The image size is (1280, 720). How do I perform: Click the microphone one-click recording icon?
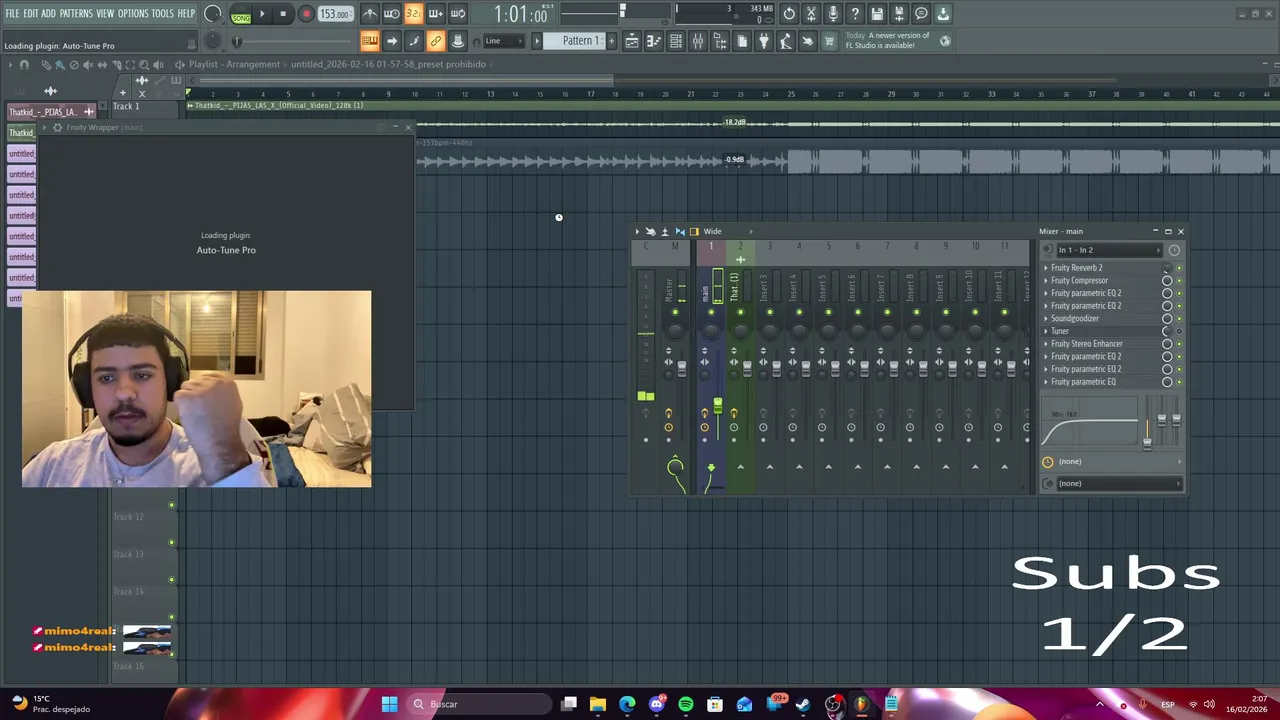click(833, 13)
